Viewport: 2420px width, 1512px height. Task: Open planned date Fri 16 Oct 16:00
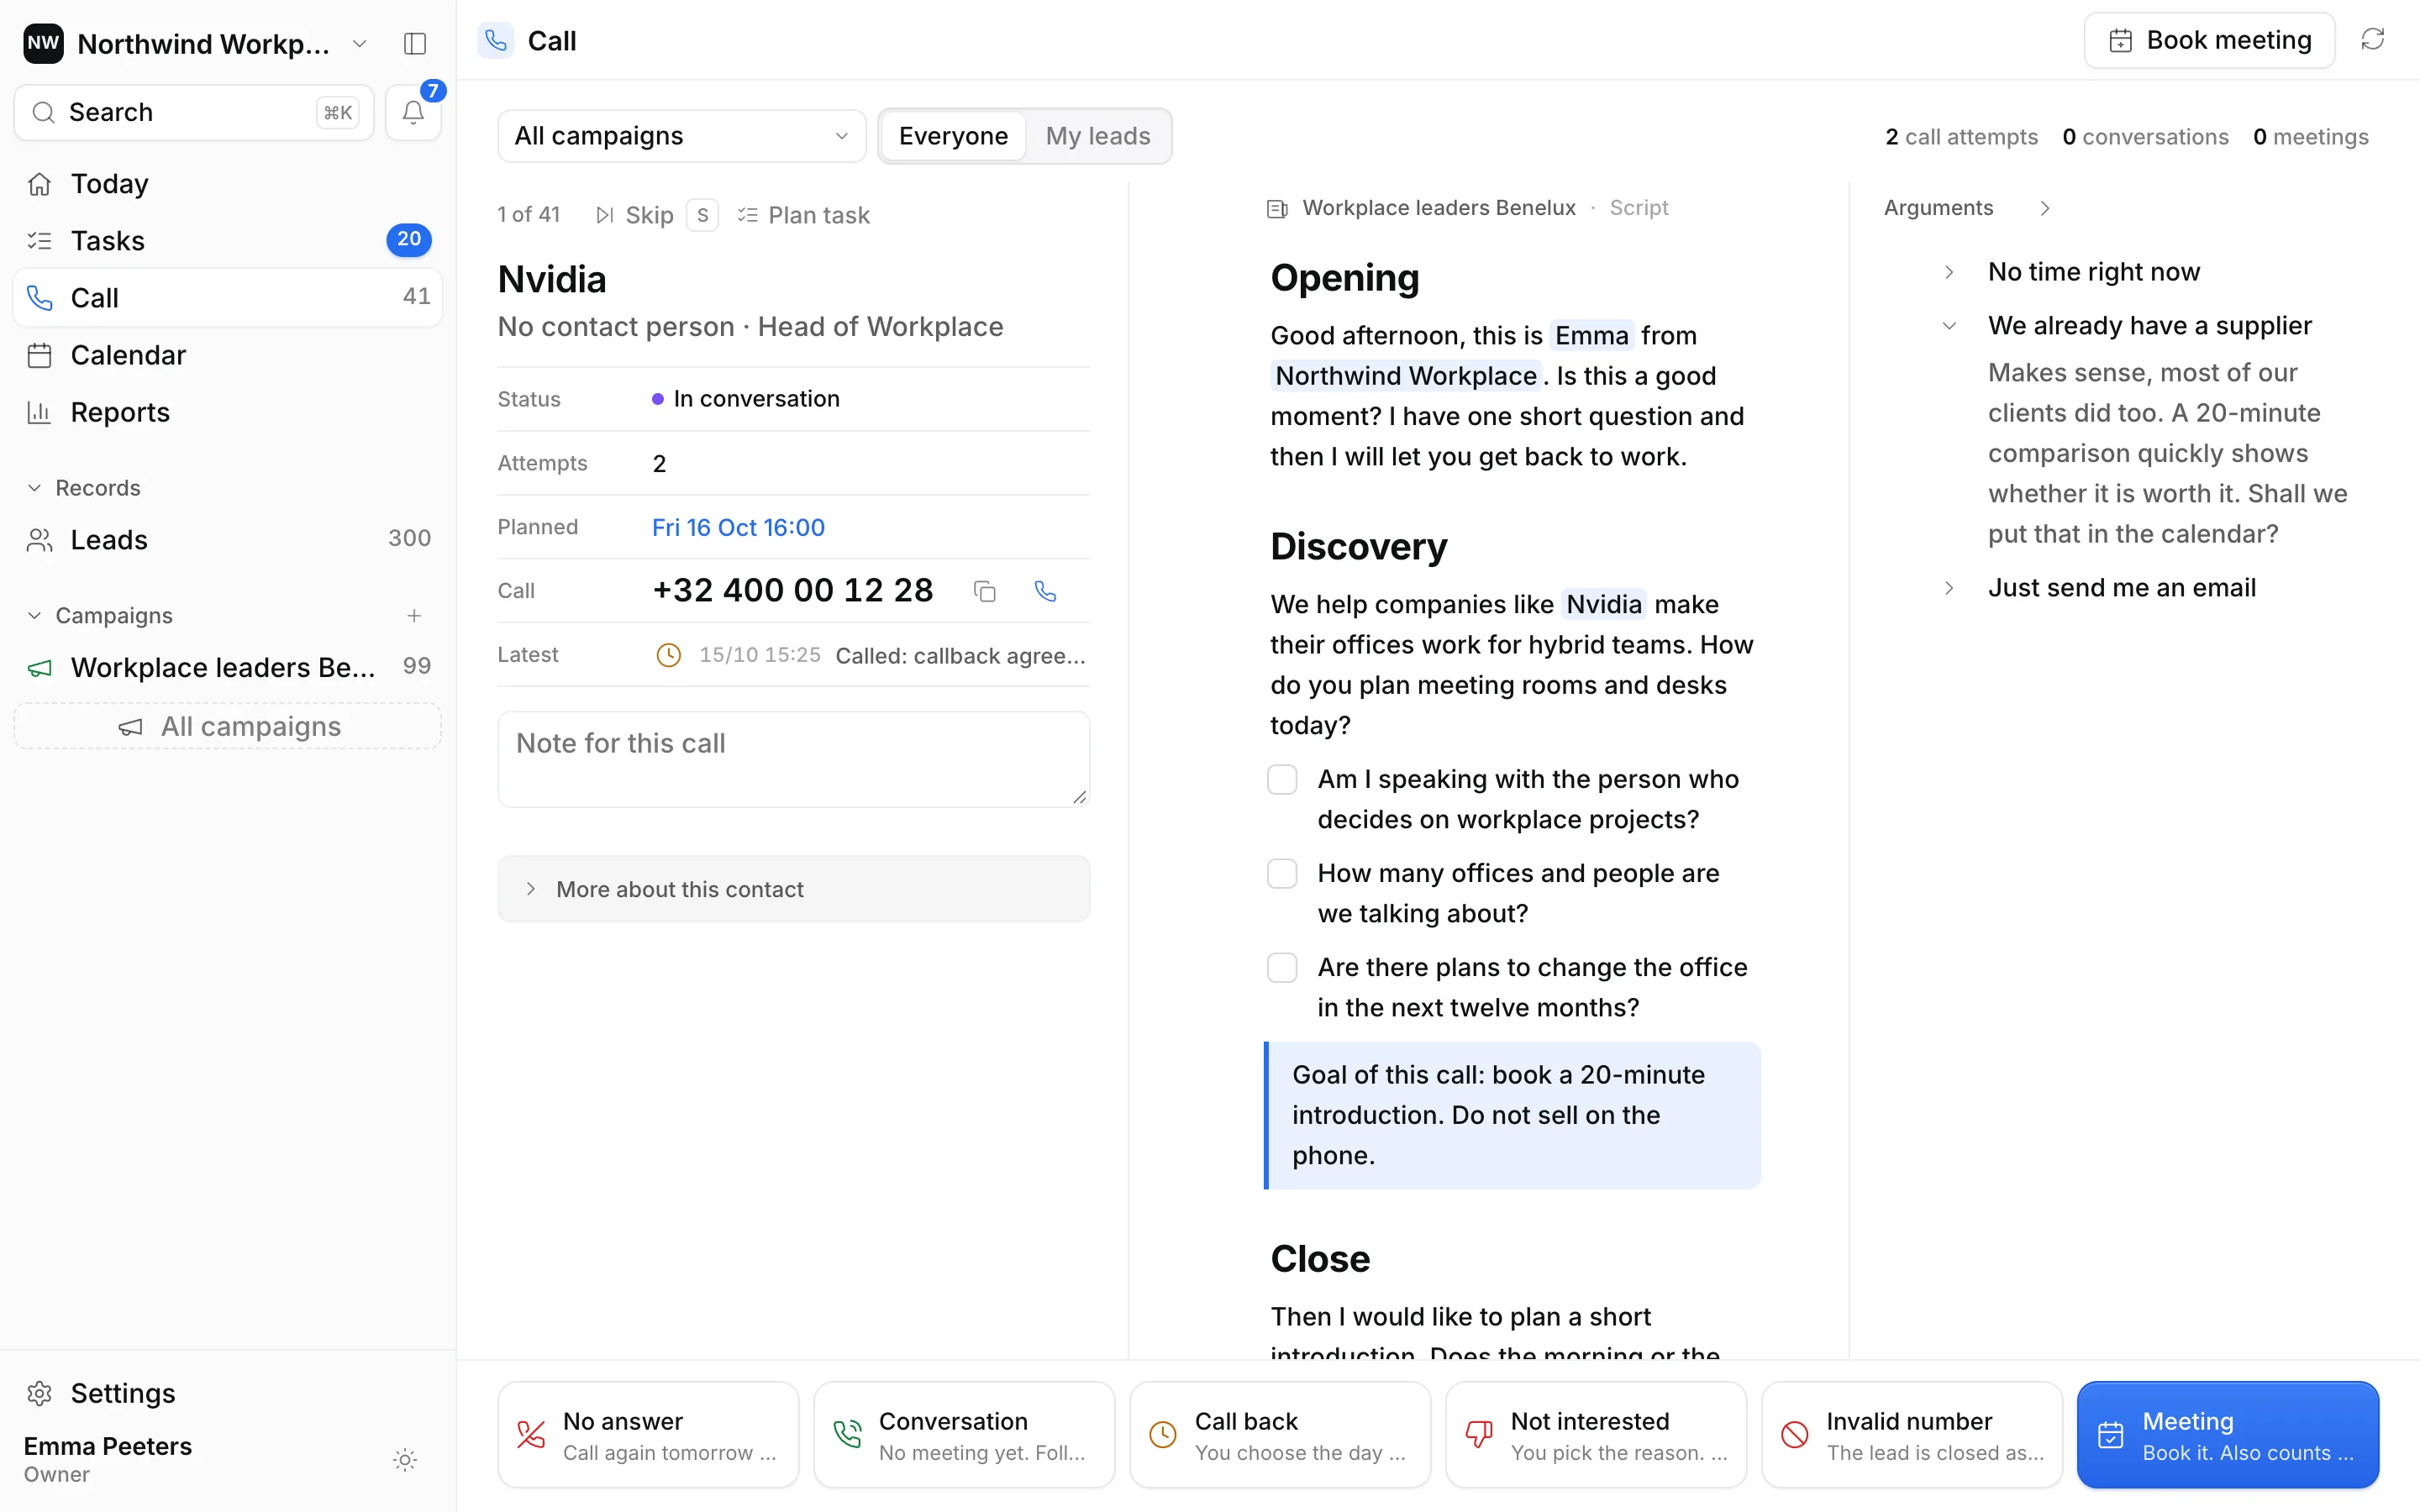(738, 527)
